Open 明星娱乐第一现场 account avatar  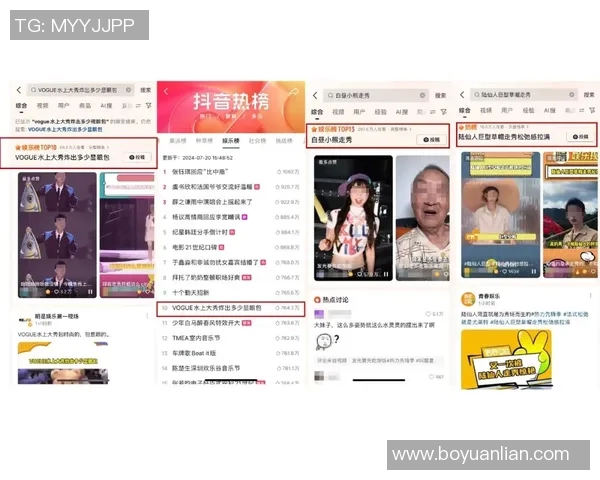click(x=24, y=320)
